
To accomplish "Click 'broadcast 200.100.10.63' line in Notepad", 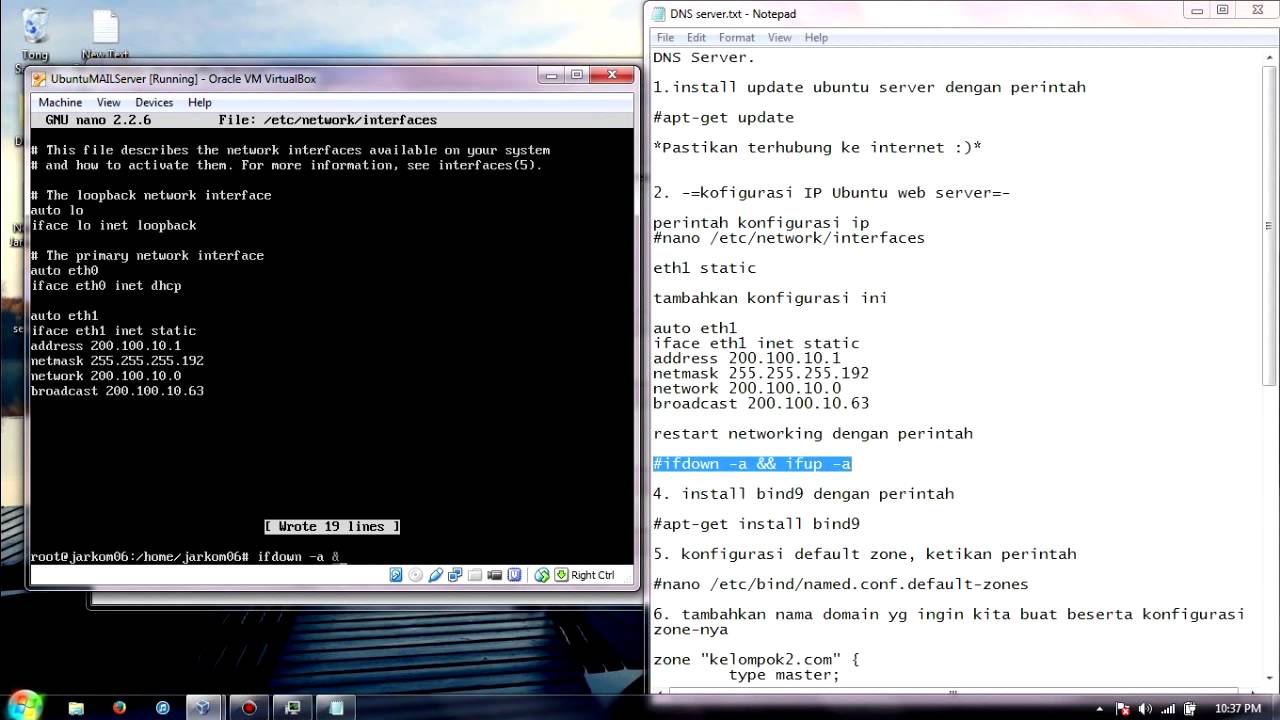I will pyautogui.click(x=761, y=404).
